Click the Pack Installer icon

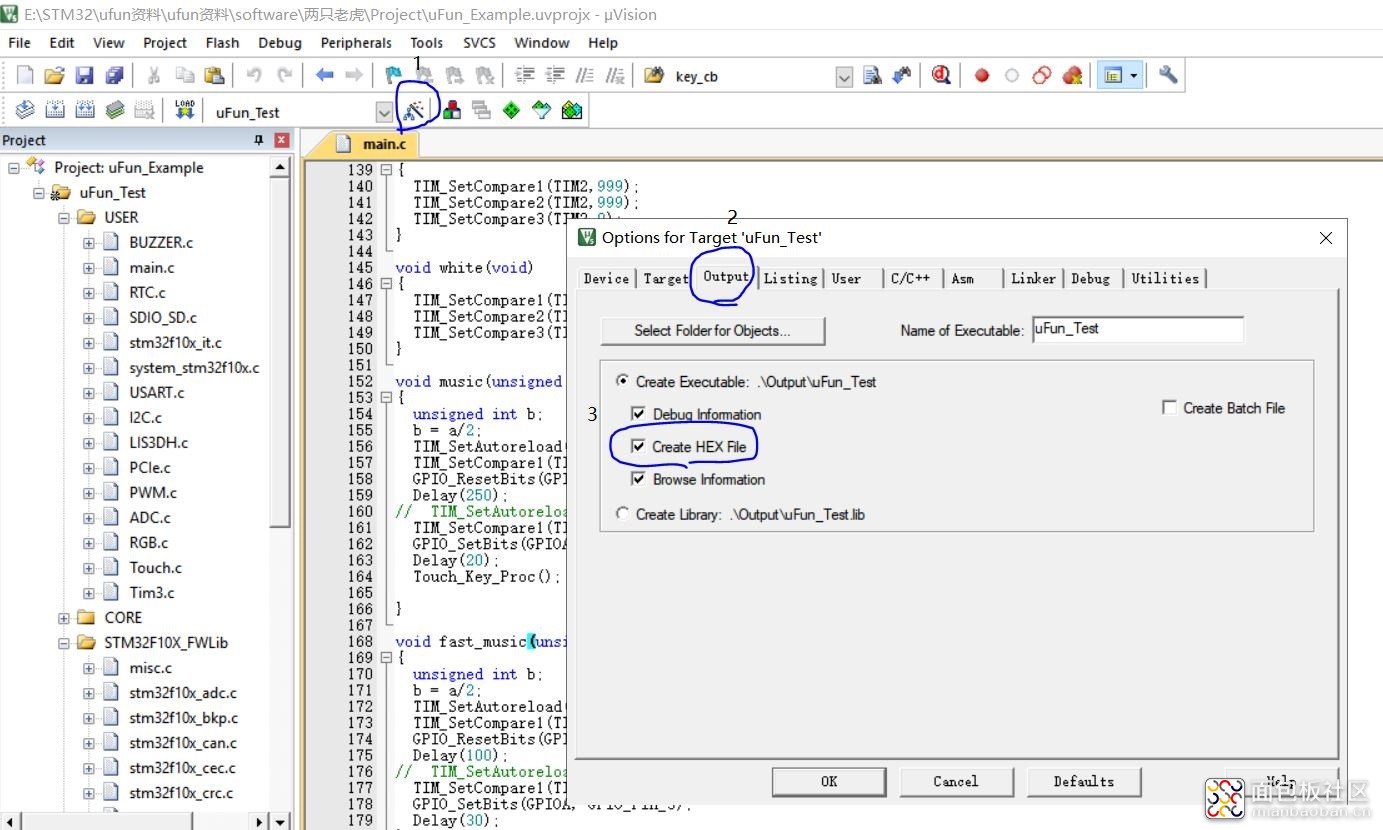[572, 111]
